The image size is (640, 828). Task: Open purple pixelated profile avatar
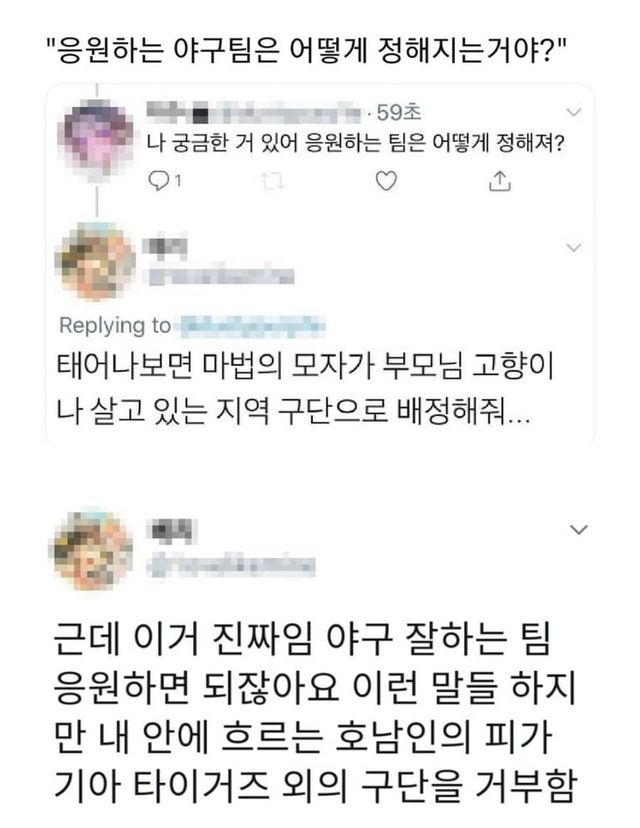[96, 138]
